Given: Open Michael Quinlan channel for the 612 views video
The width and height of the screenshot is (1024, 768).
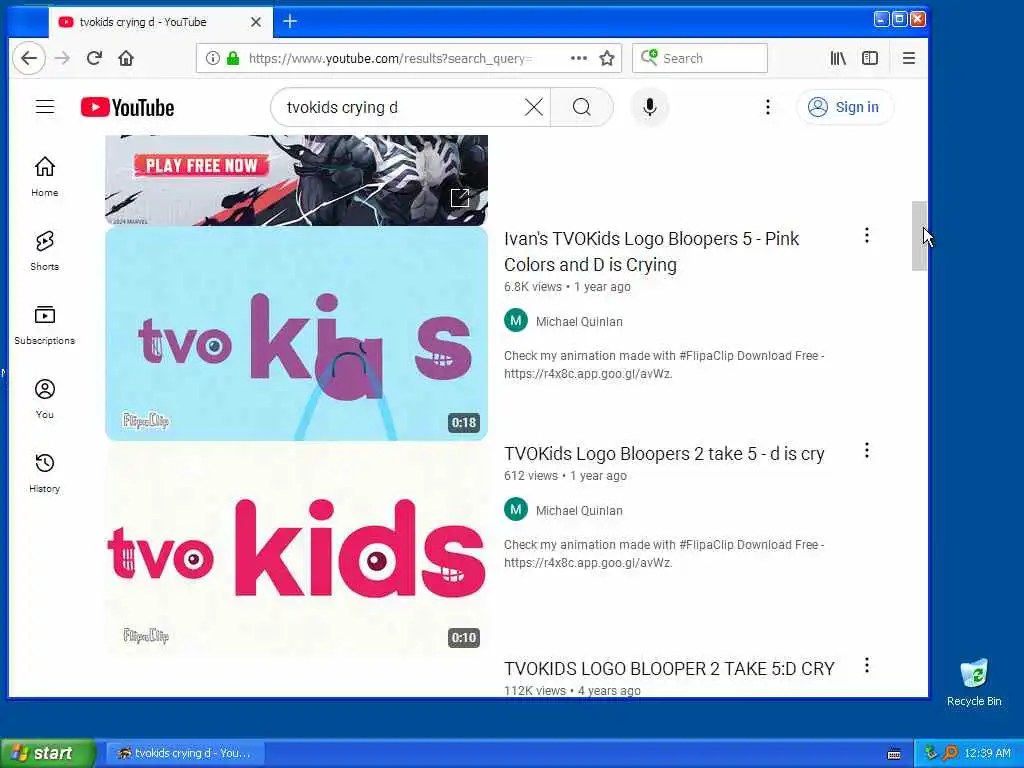Looking at the screenshot, I should 579,510.
